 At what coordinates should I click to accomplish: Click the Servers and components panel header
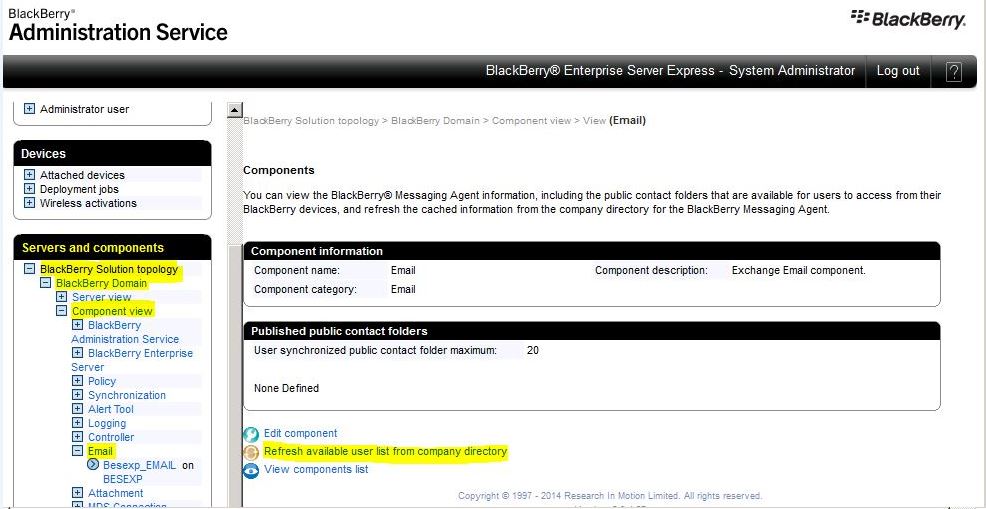point(112,247)
